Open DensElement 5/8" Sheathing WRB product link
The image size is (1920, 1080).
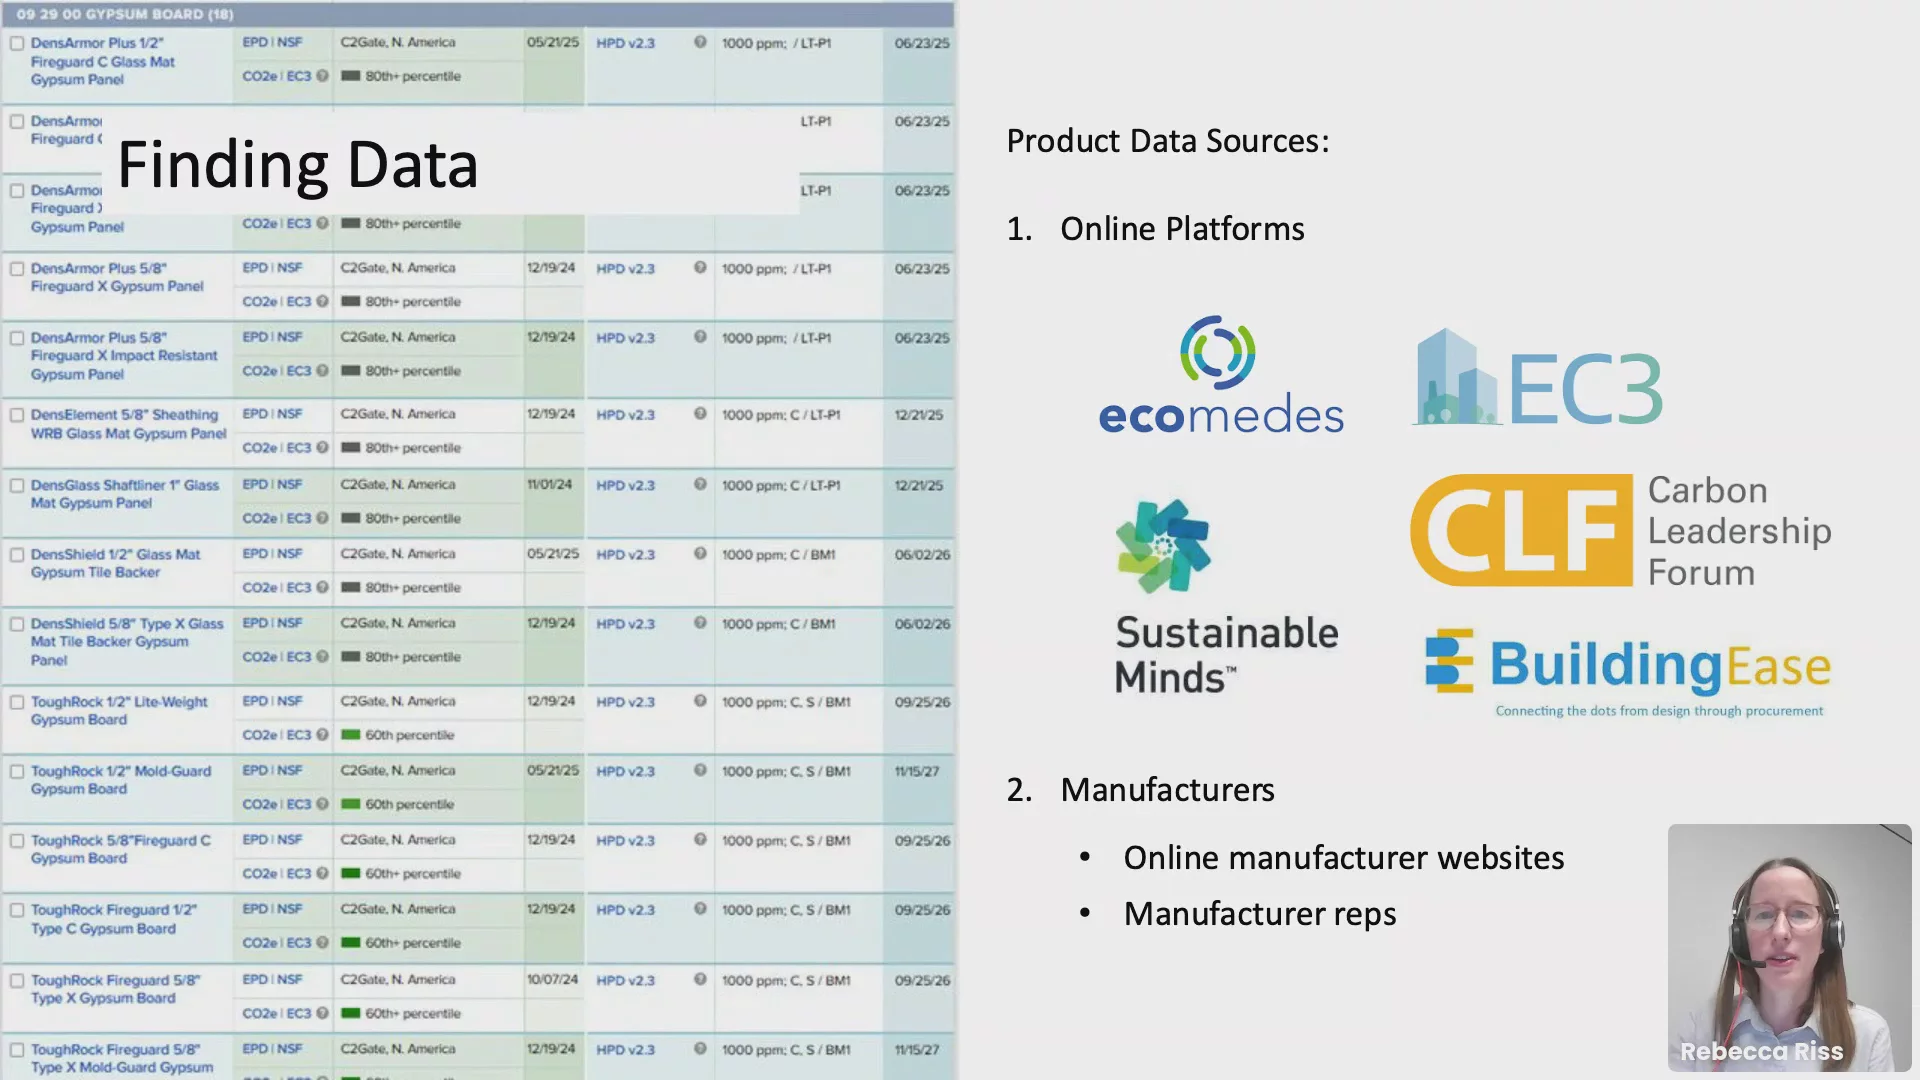[128, 424]
